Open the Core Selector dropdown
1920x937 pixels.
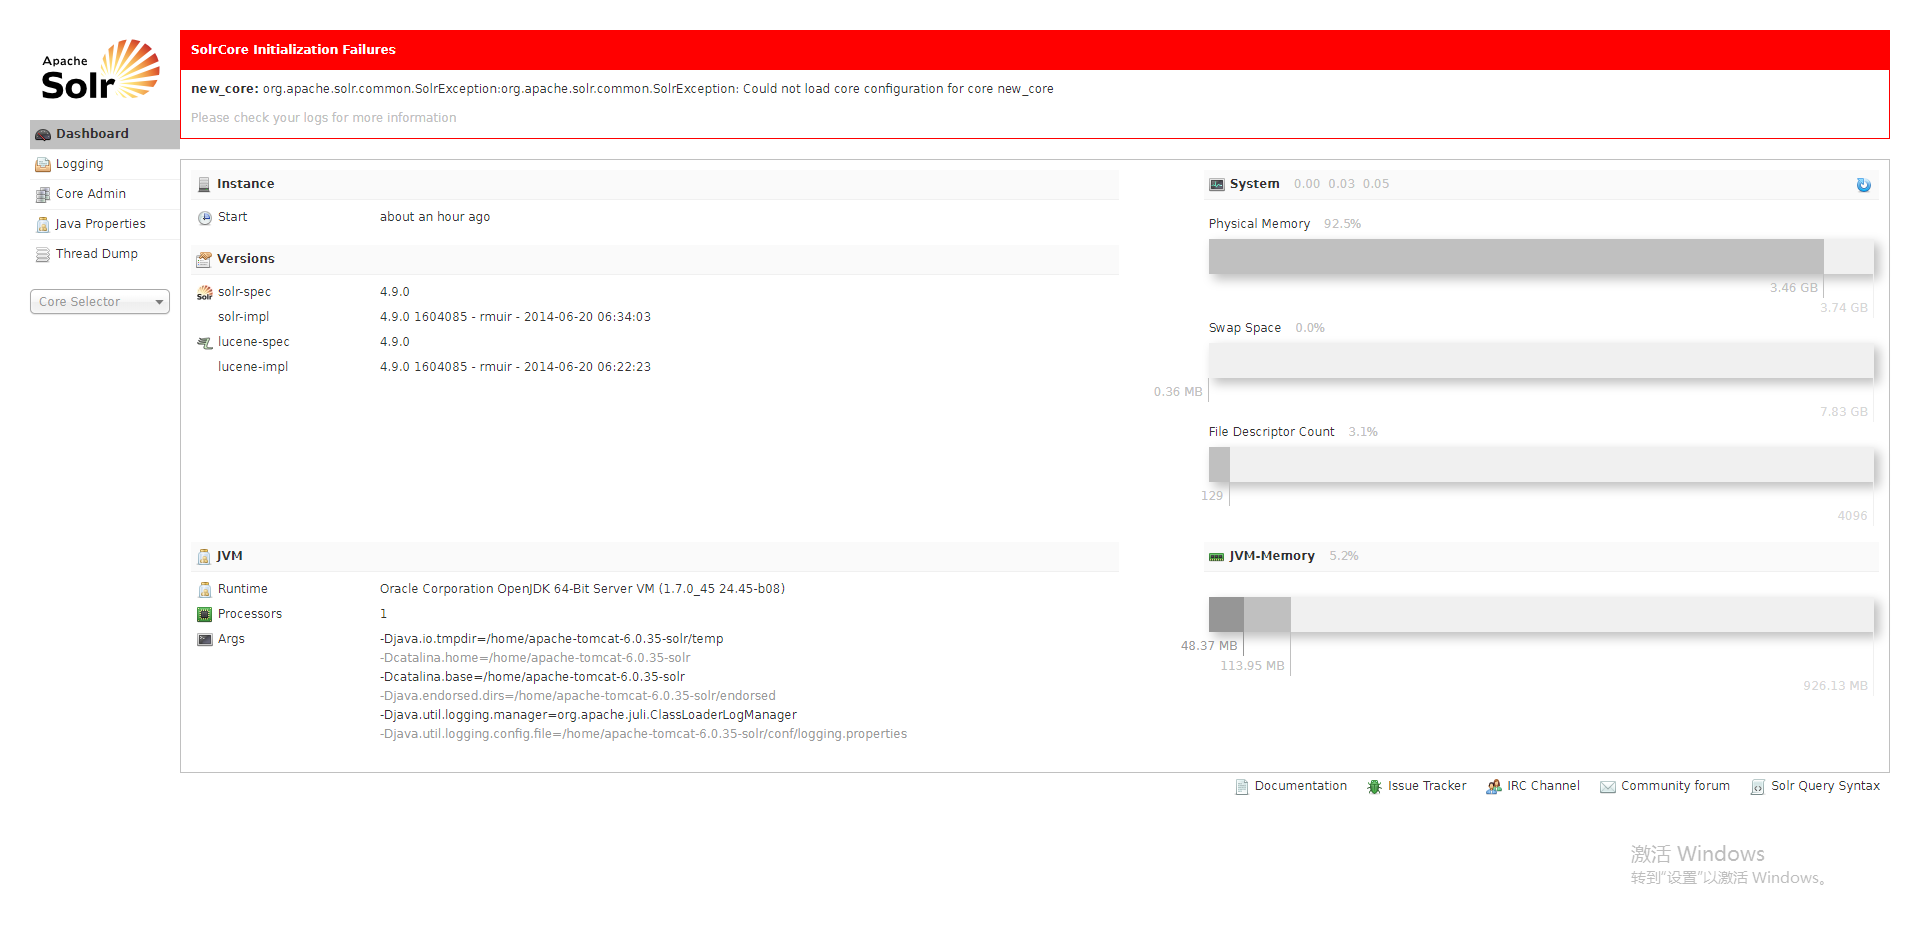[100, 301]
